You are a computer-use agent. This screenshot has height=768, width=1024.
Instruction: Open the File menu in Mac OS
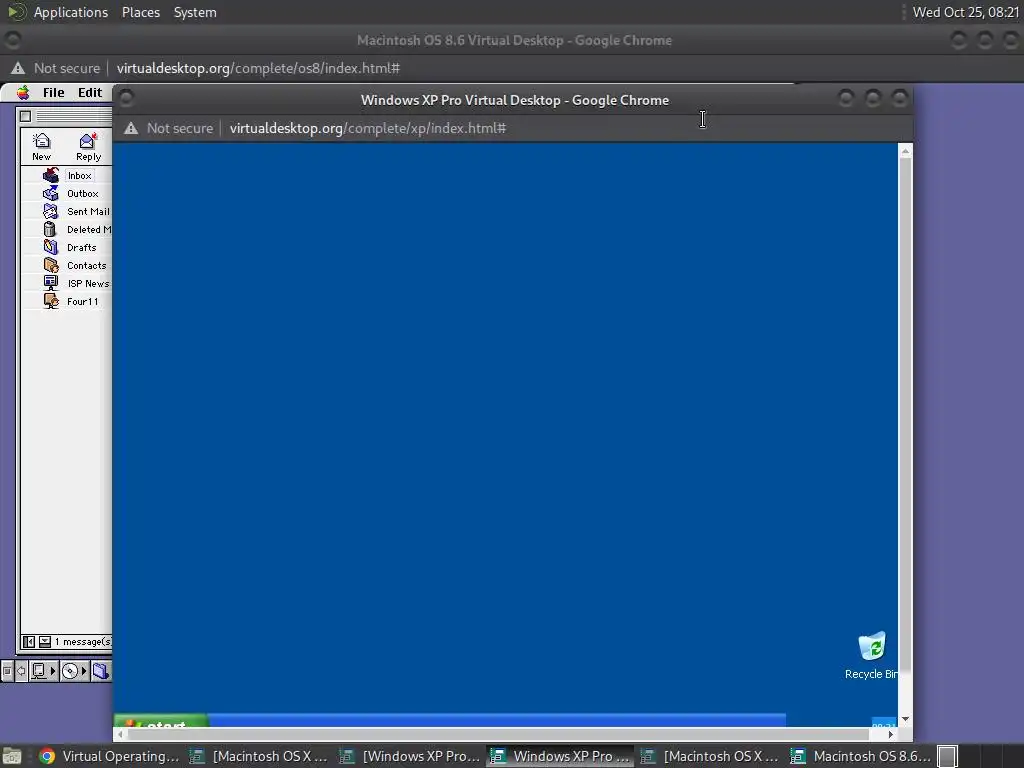[x=54, y=92]
